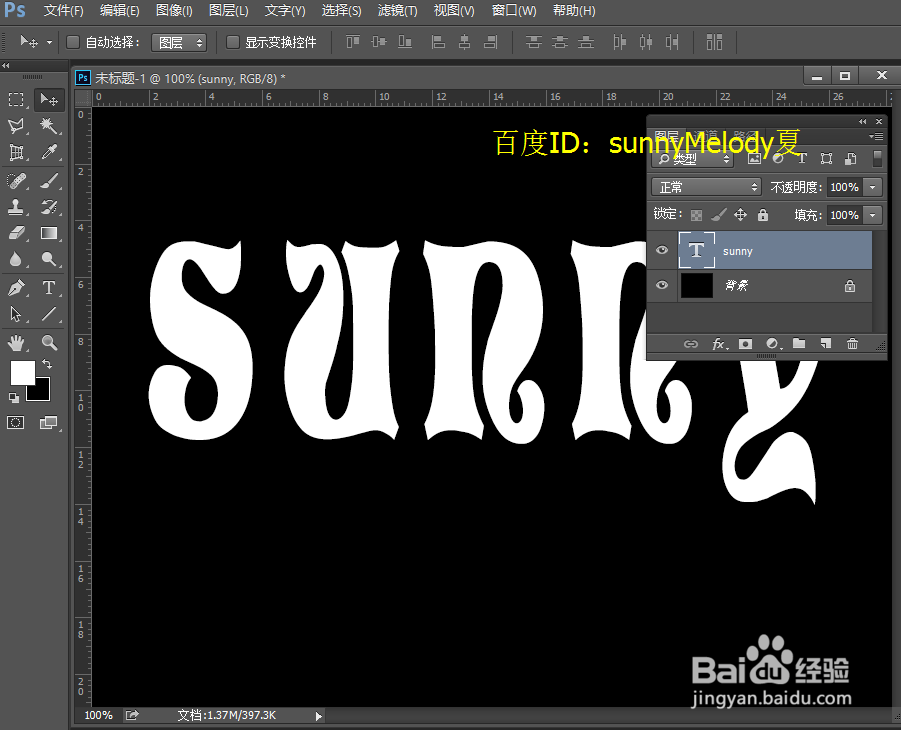The width and height of the screenshot is (901, 730).
Task: Select the Eraser tool
Action: coord(16,233)
